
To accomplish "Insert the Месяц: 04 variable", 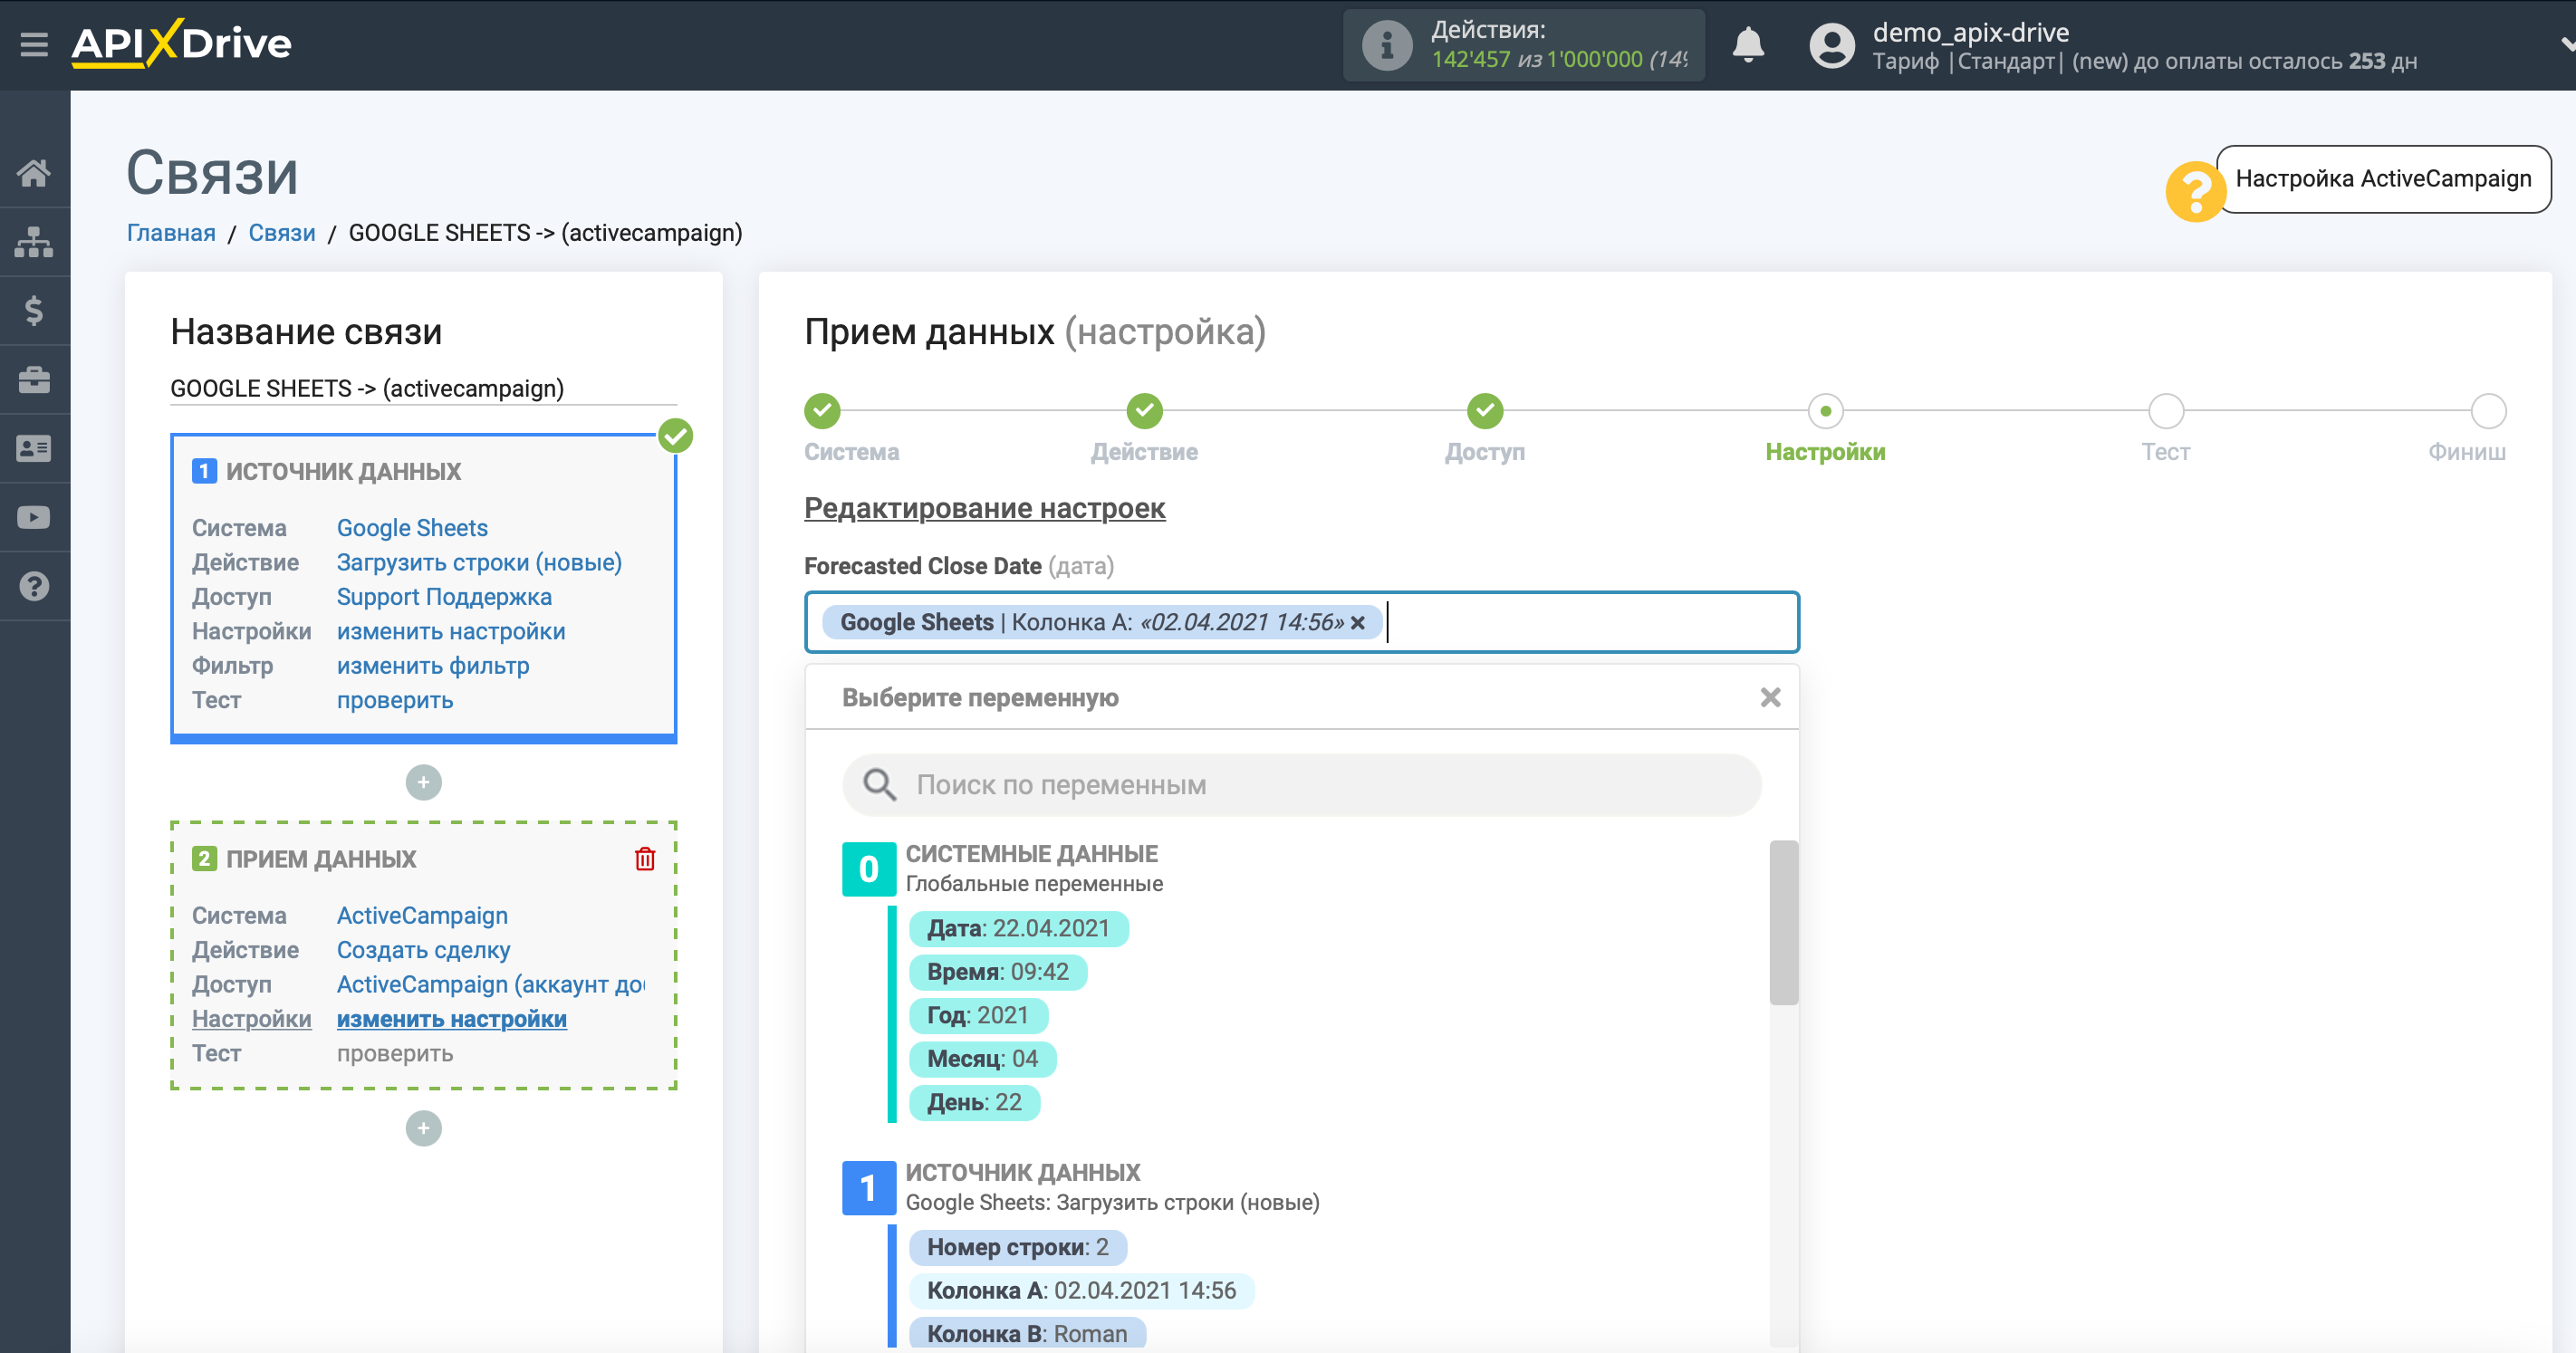I will click(x=982, y=1059).
